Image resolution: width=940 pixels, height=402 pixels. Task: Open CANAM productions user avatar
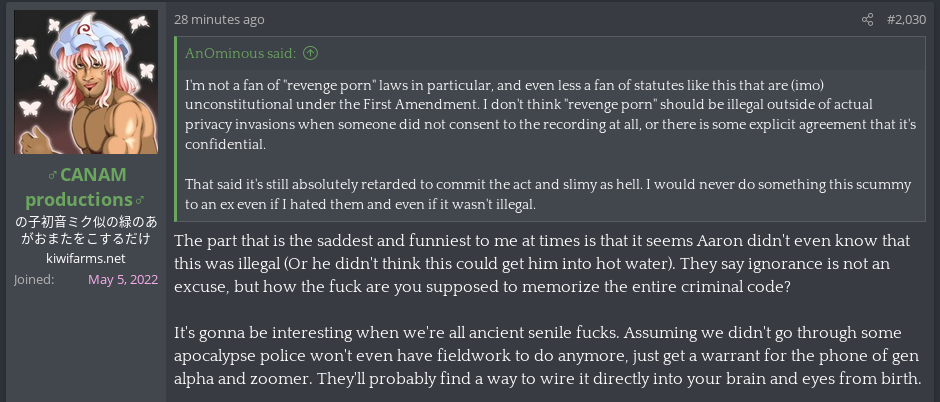click(x=86, y=83)
